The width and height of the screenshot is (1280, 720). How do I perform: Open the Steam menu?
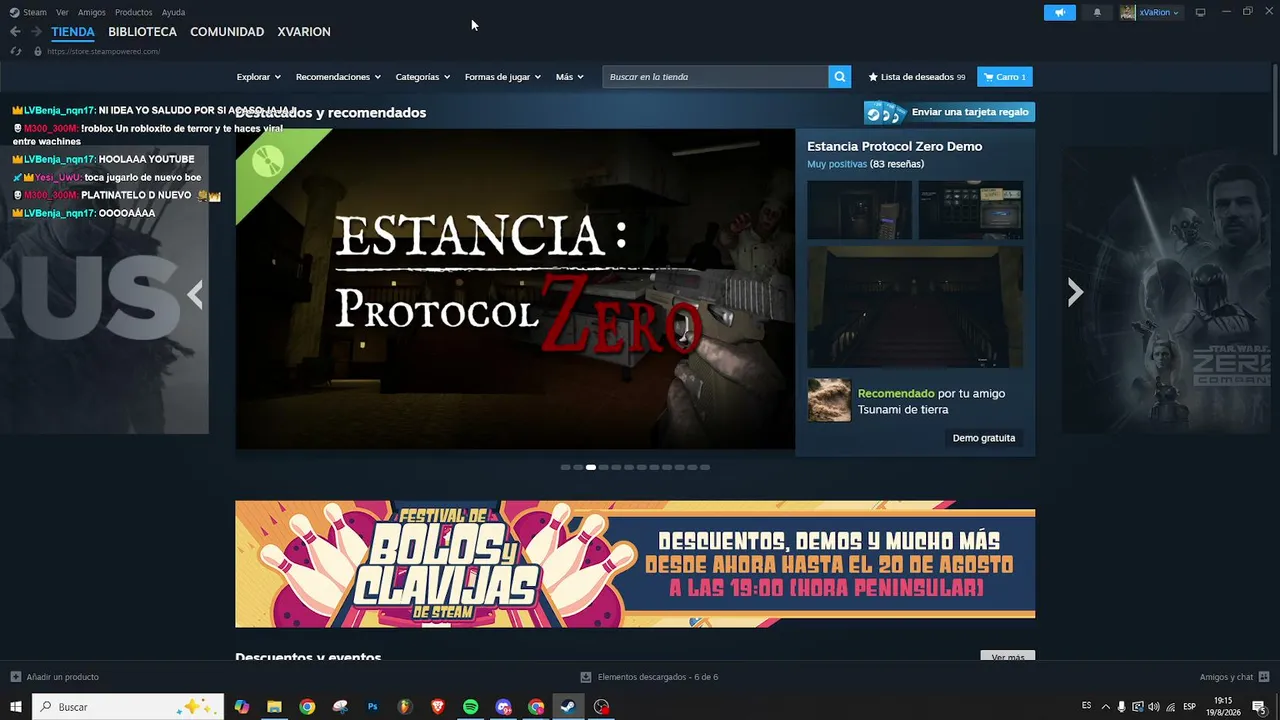click(28, 12)
